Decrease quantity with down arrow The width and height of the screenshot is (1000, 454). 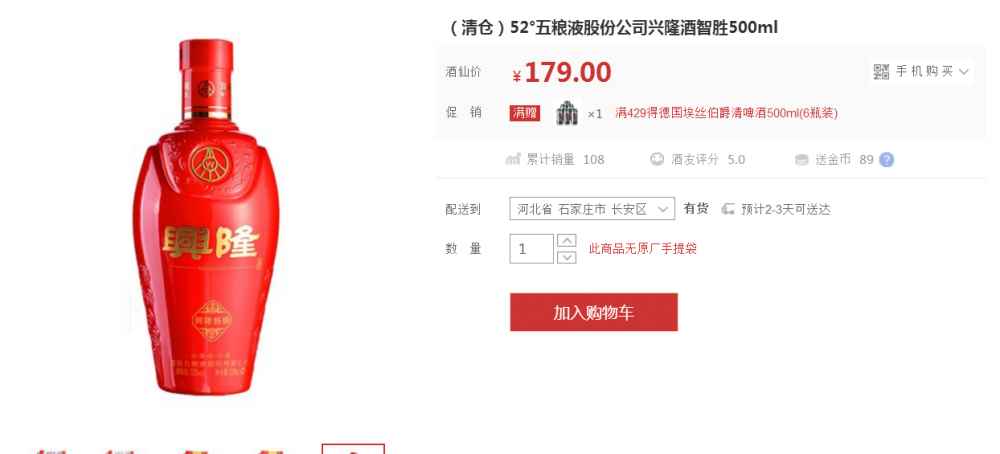pos(566,257)
